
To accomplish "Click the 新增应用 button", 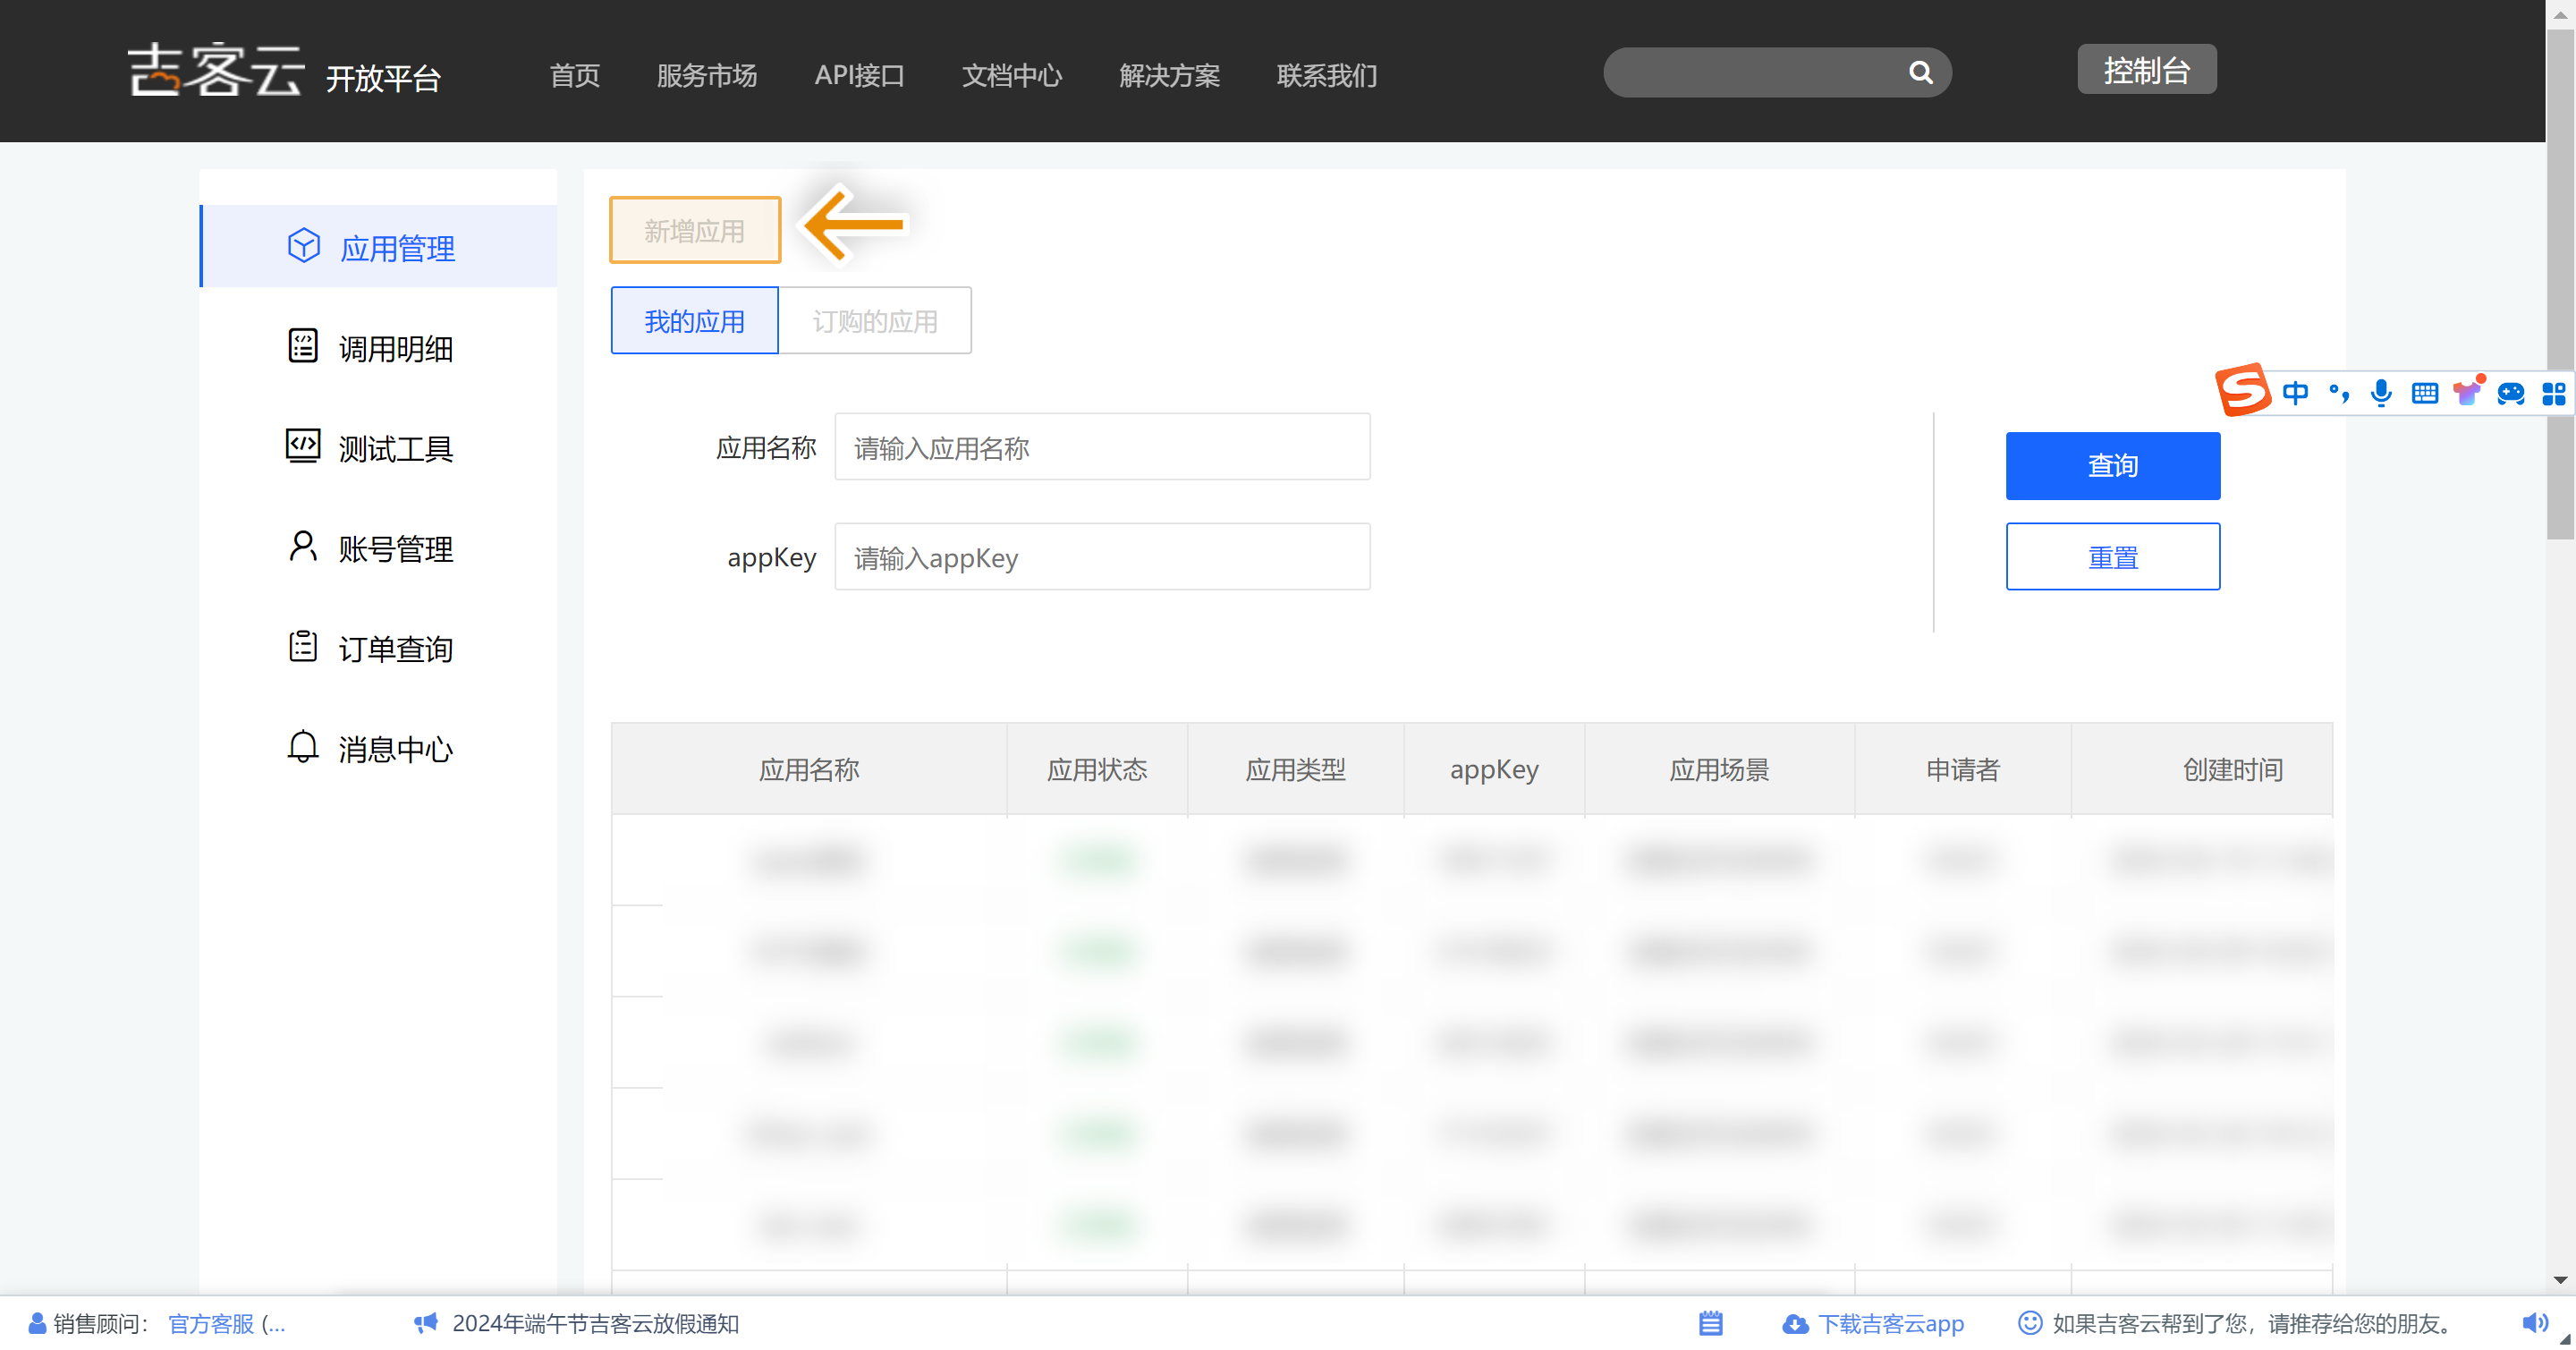I will [x=694, y=231].
